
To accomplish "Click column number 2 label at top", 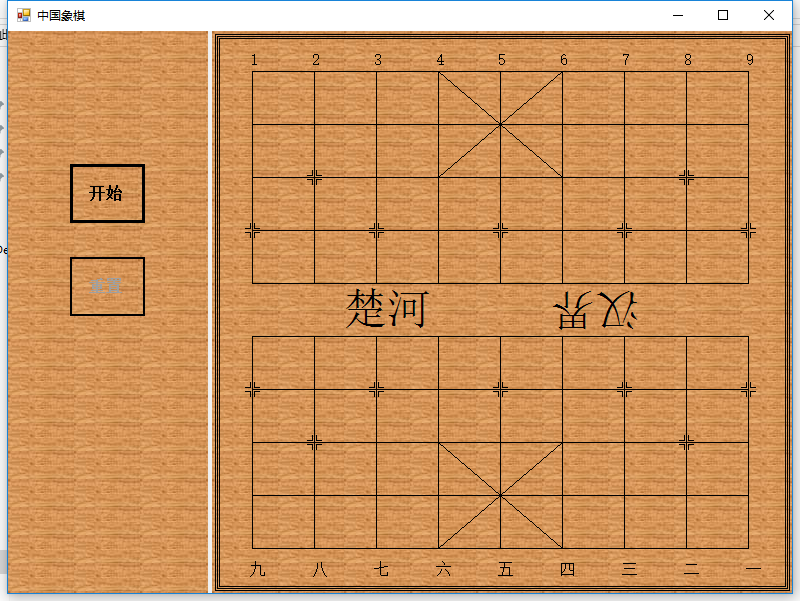I will 316,60.
